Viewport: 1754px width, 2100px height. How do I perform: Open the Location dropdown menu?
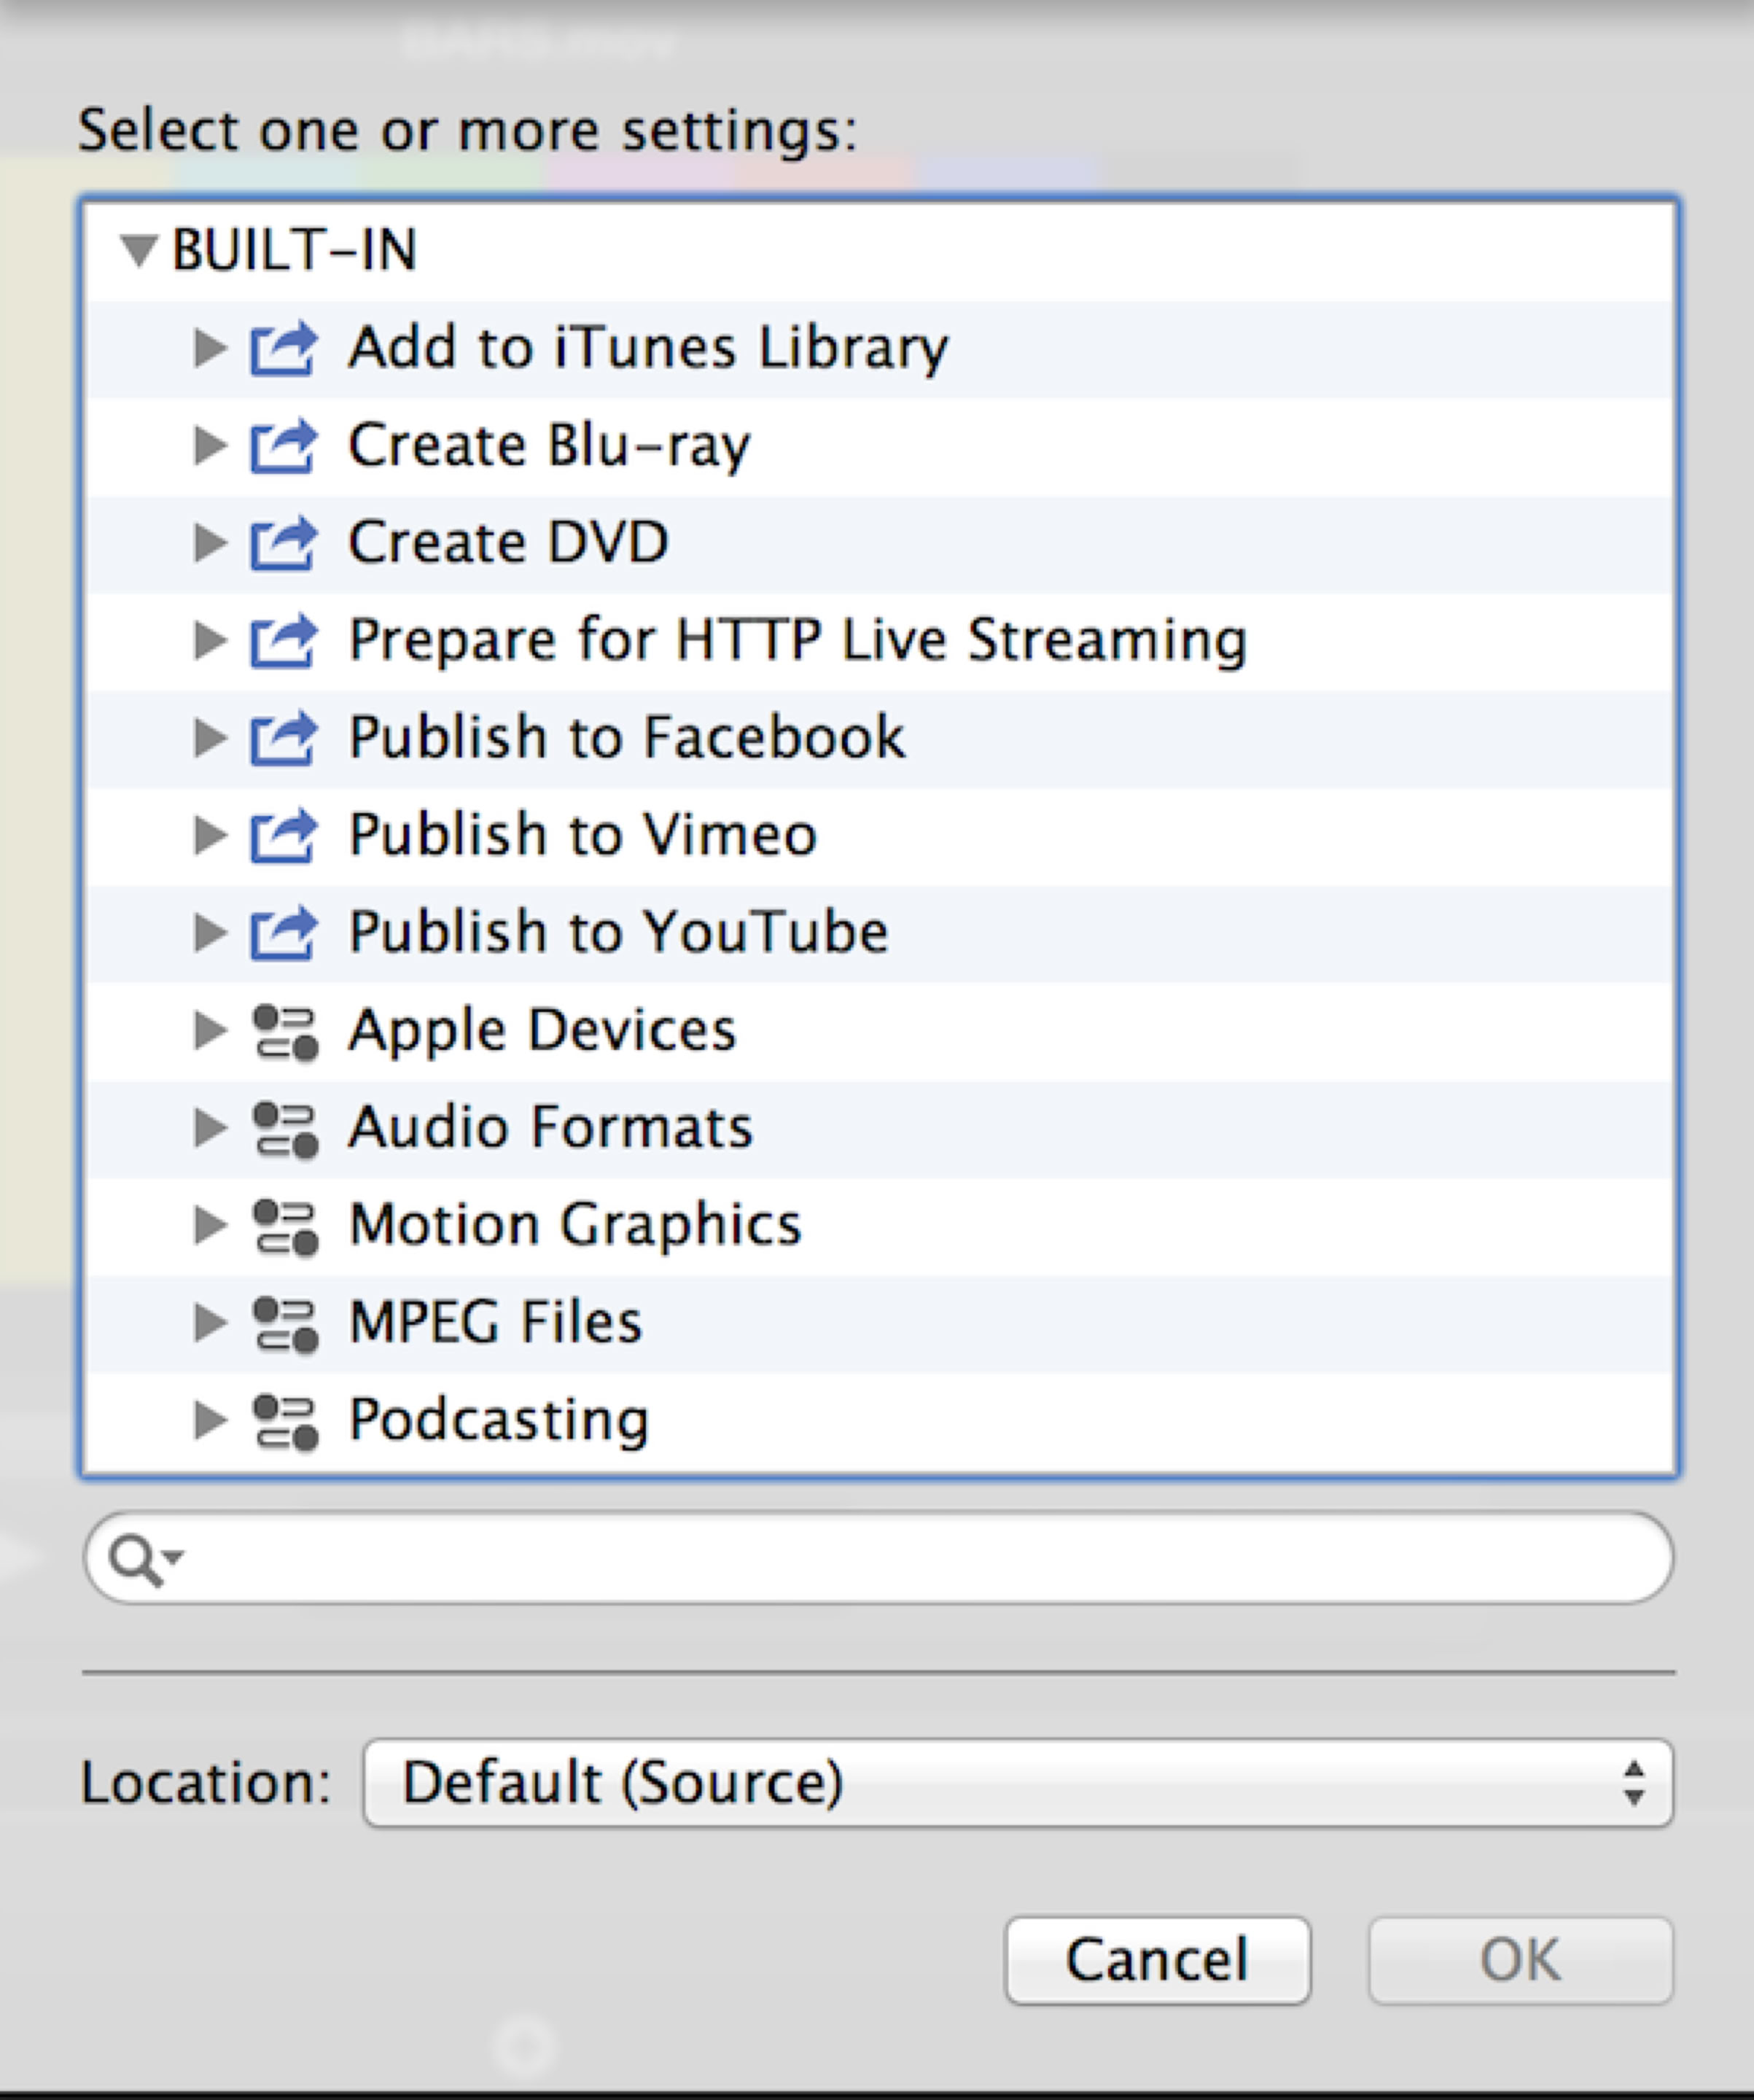[1017, 1783]
